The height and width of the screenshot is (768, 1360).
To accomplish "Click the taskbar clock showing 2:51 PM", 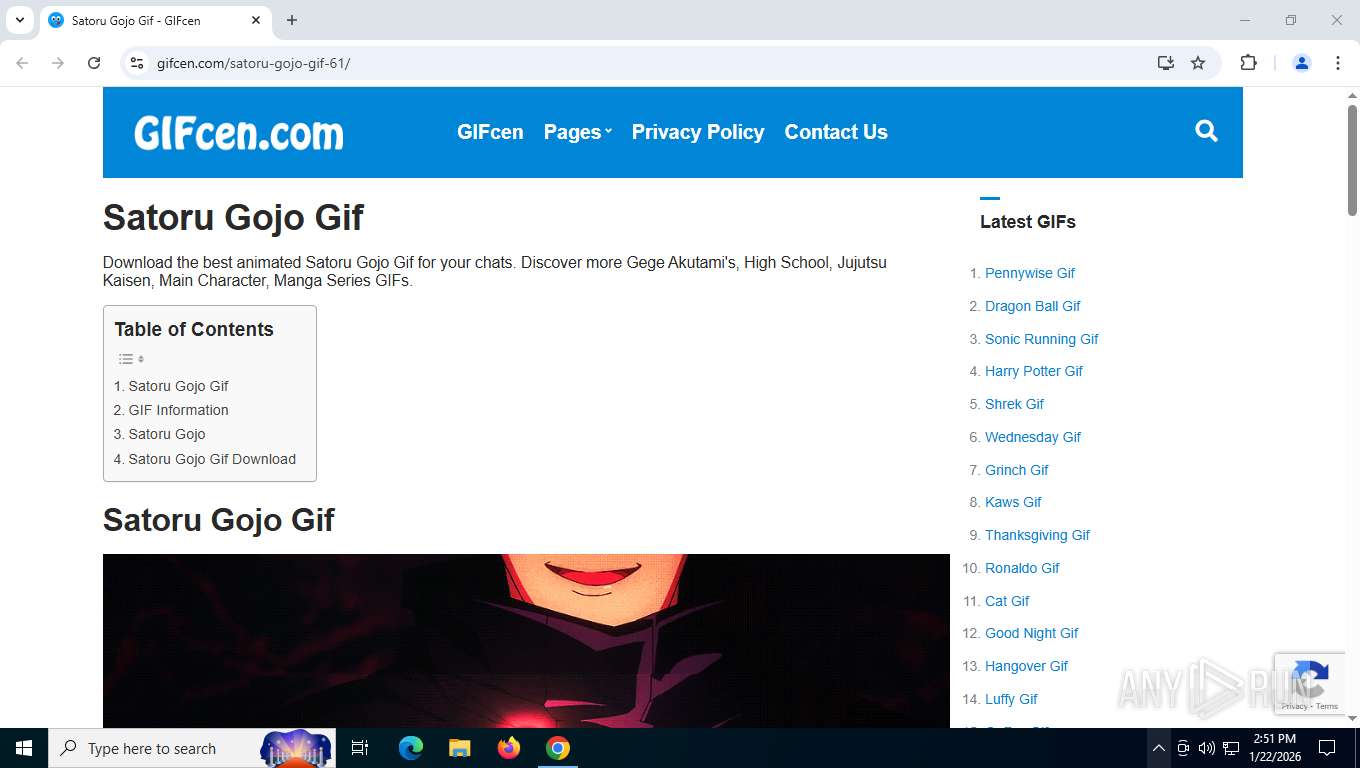I will point(1274,748).
